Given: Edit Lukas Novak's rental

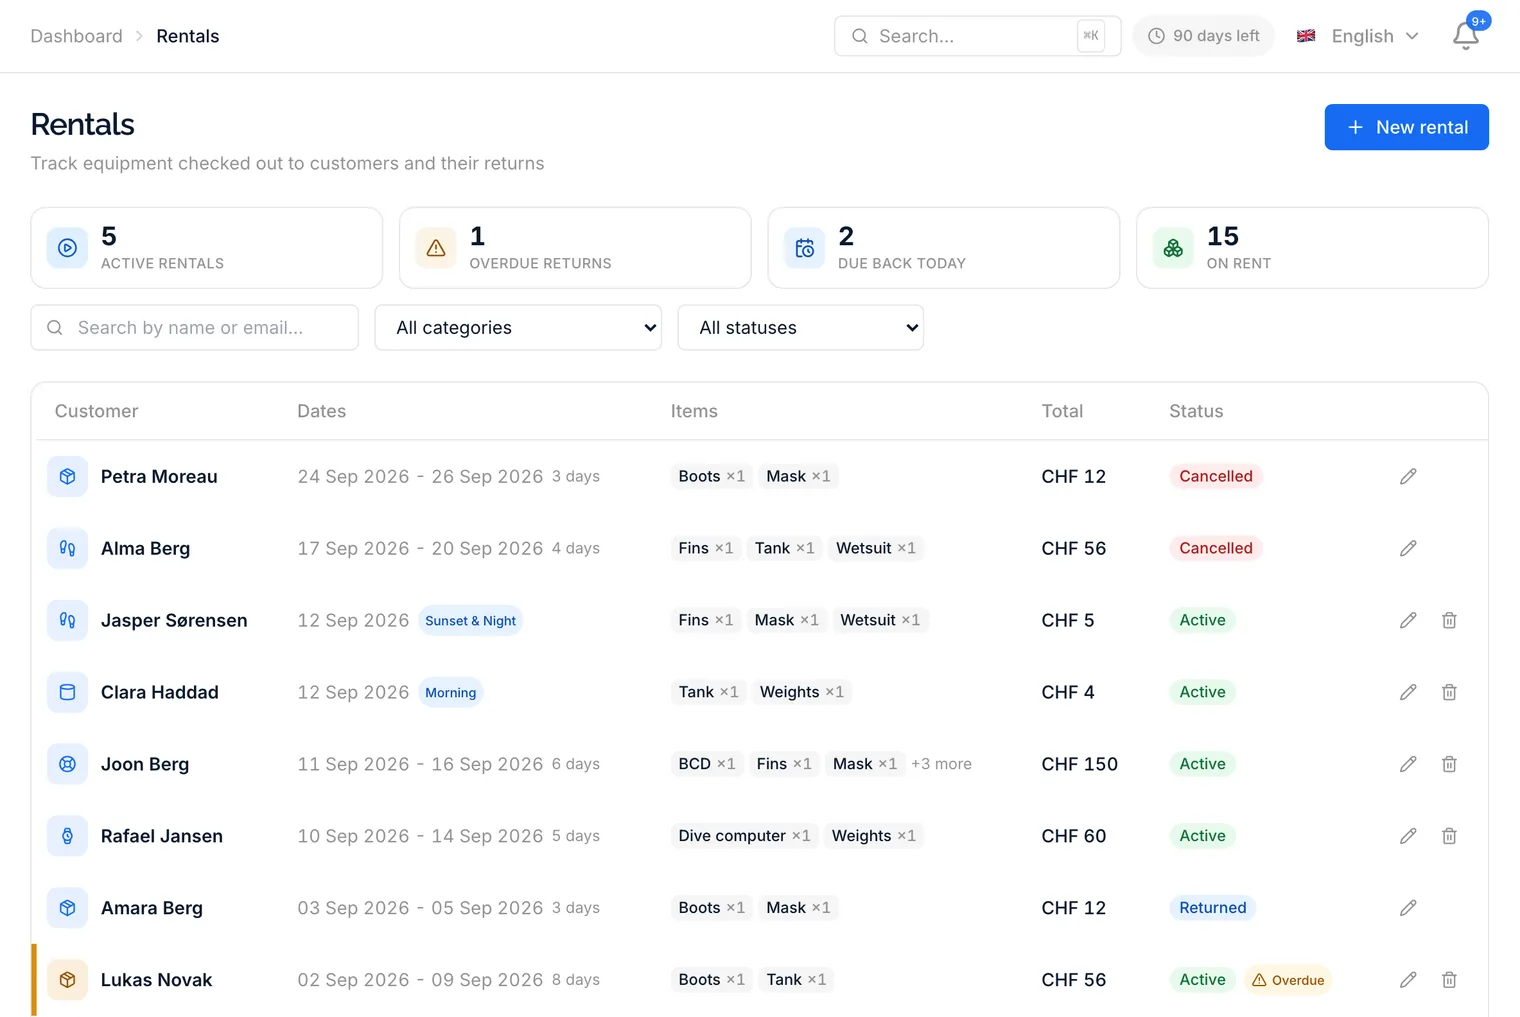Looking at the screenshot, I should (x=1408, y=980).
